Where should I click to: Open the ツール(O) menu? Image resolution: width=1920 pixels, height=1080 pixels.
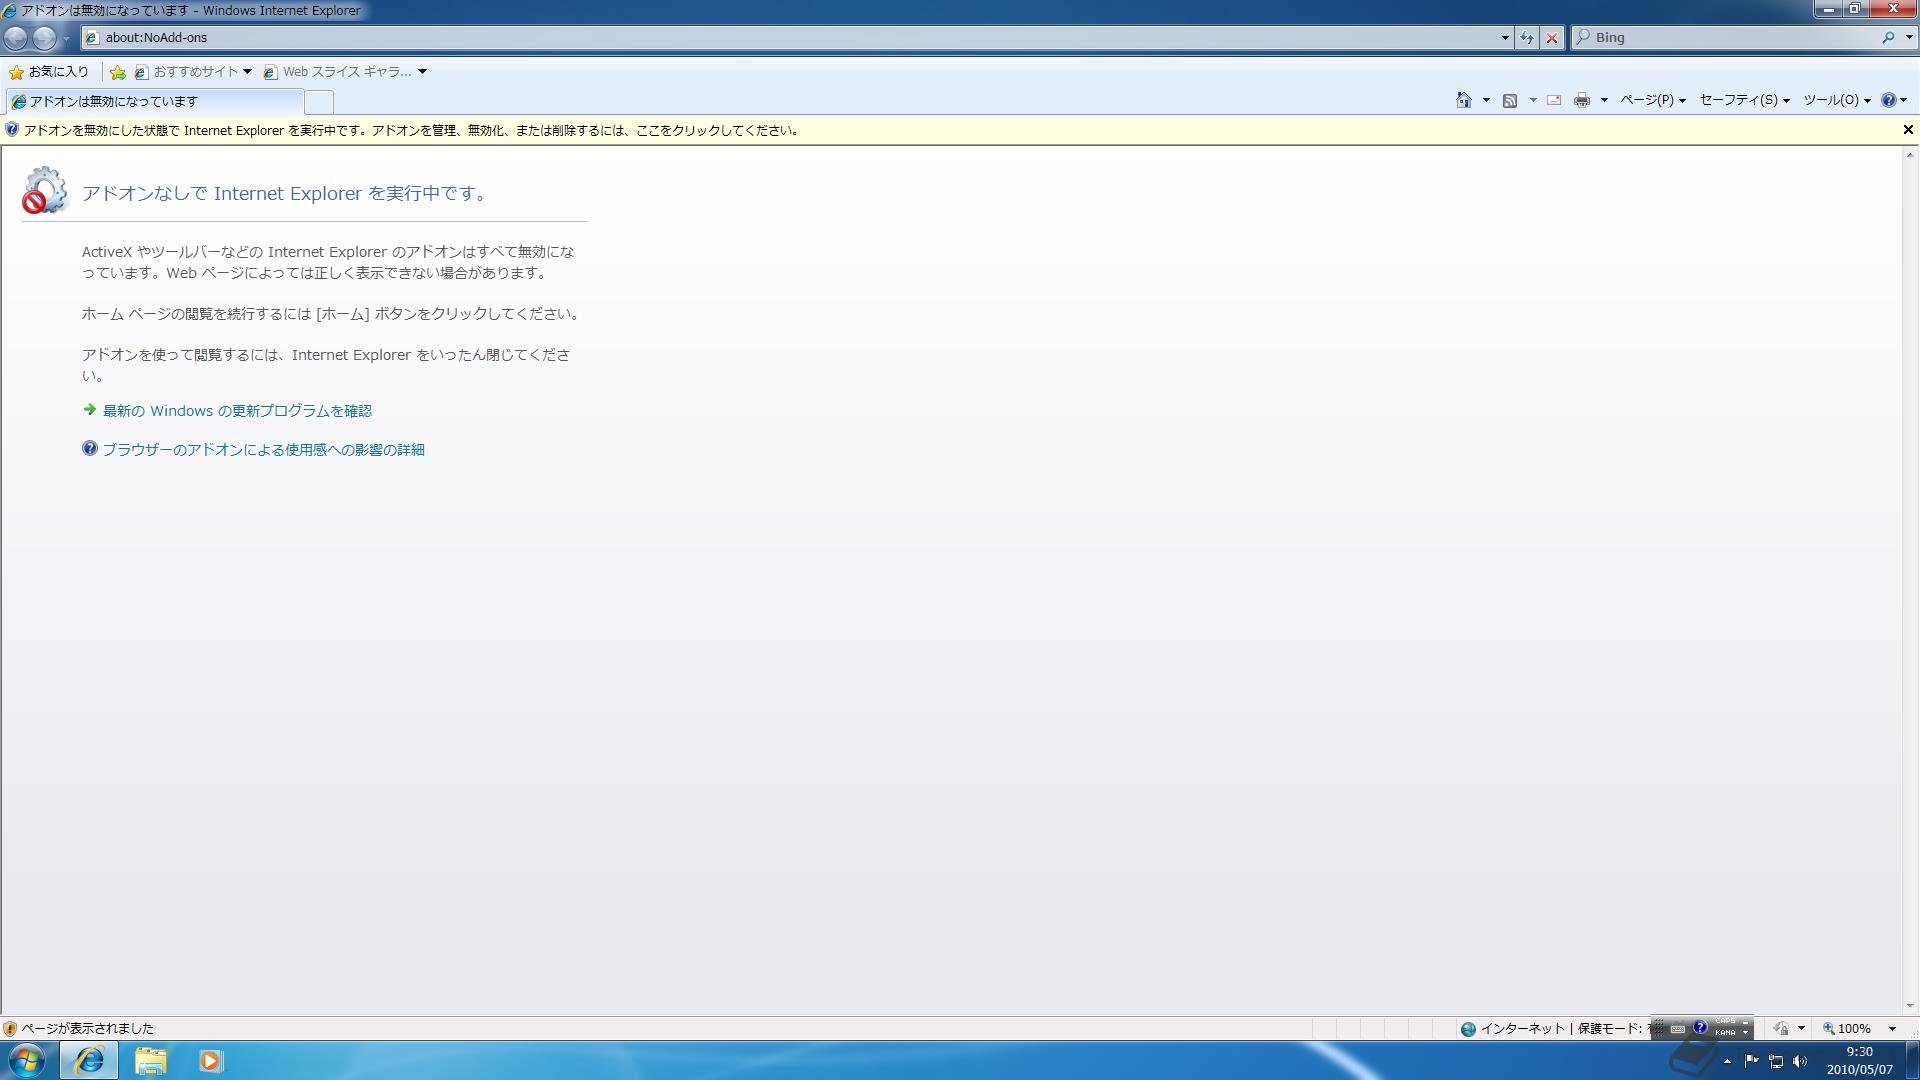click(1837, 100)
